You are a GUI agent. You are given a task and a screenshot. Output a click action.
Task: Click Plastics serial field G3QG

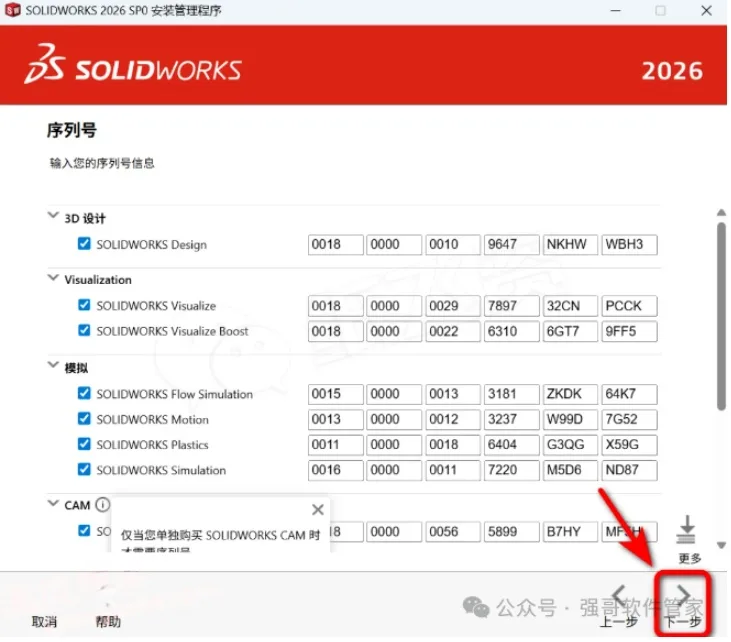click(x=570, y=444)
